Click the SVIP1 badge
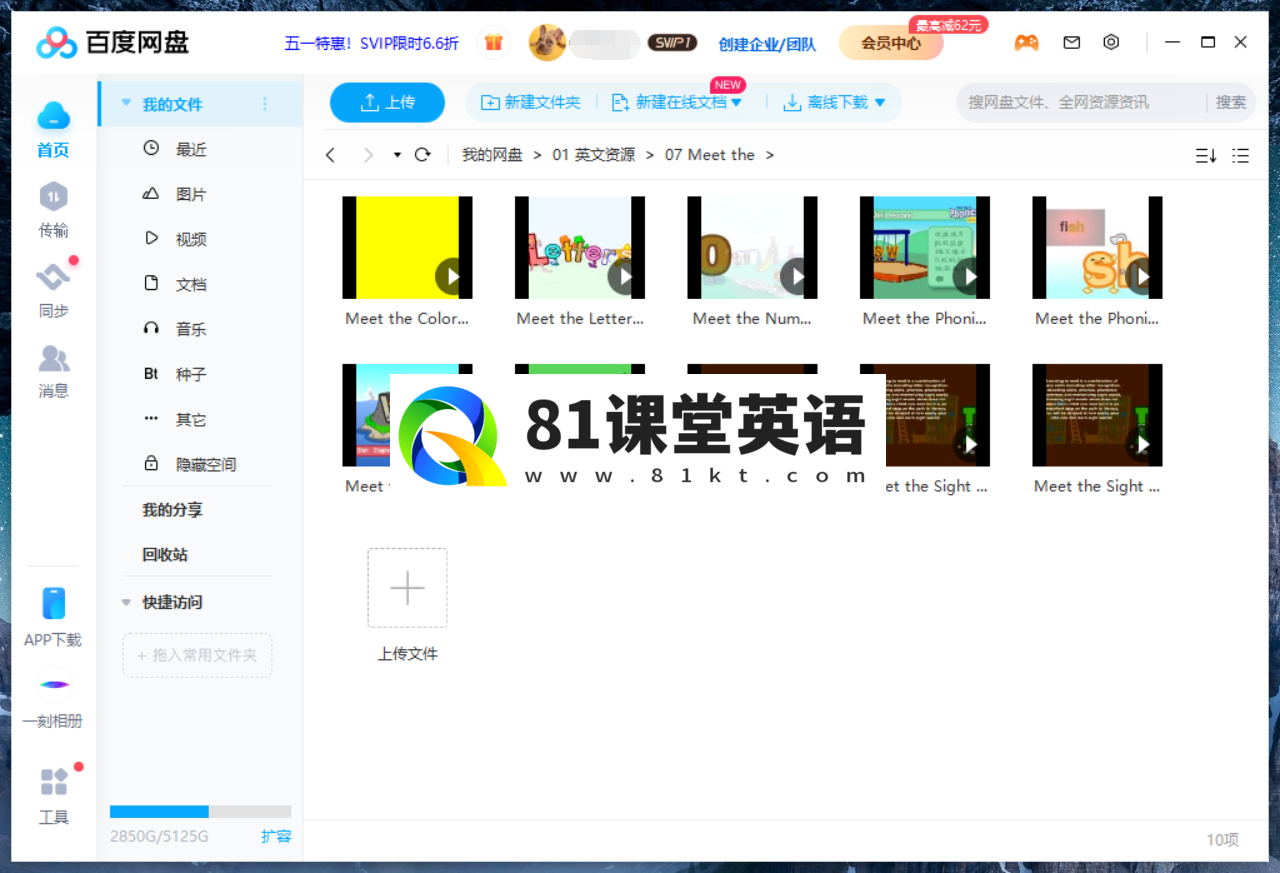The image size is (1280, 873). coord(672,43)
